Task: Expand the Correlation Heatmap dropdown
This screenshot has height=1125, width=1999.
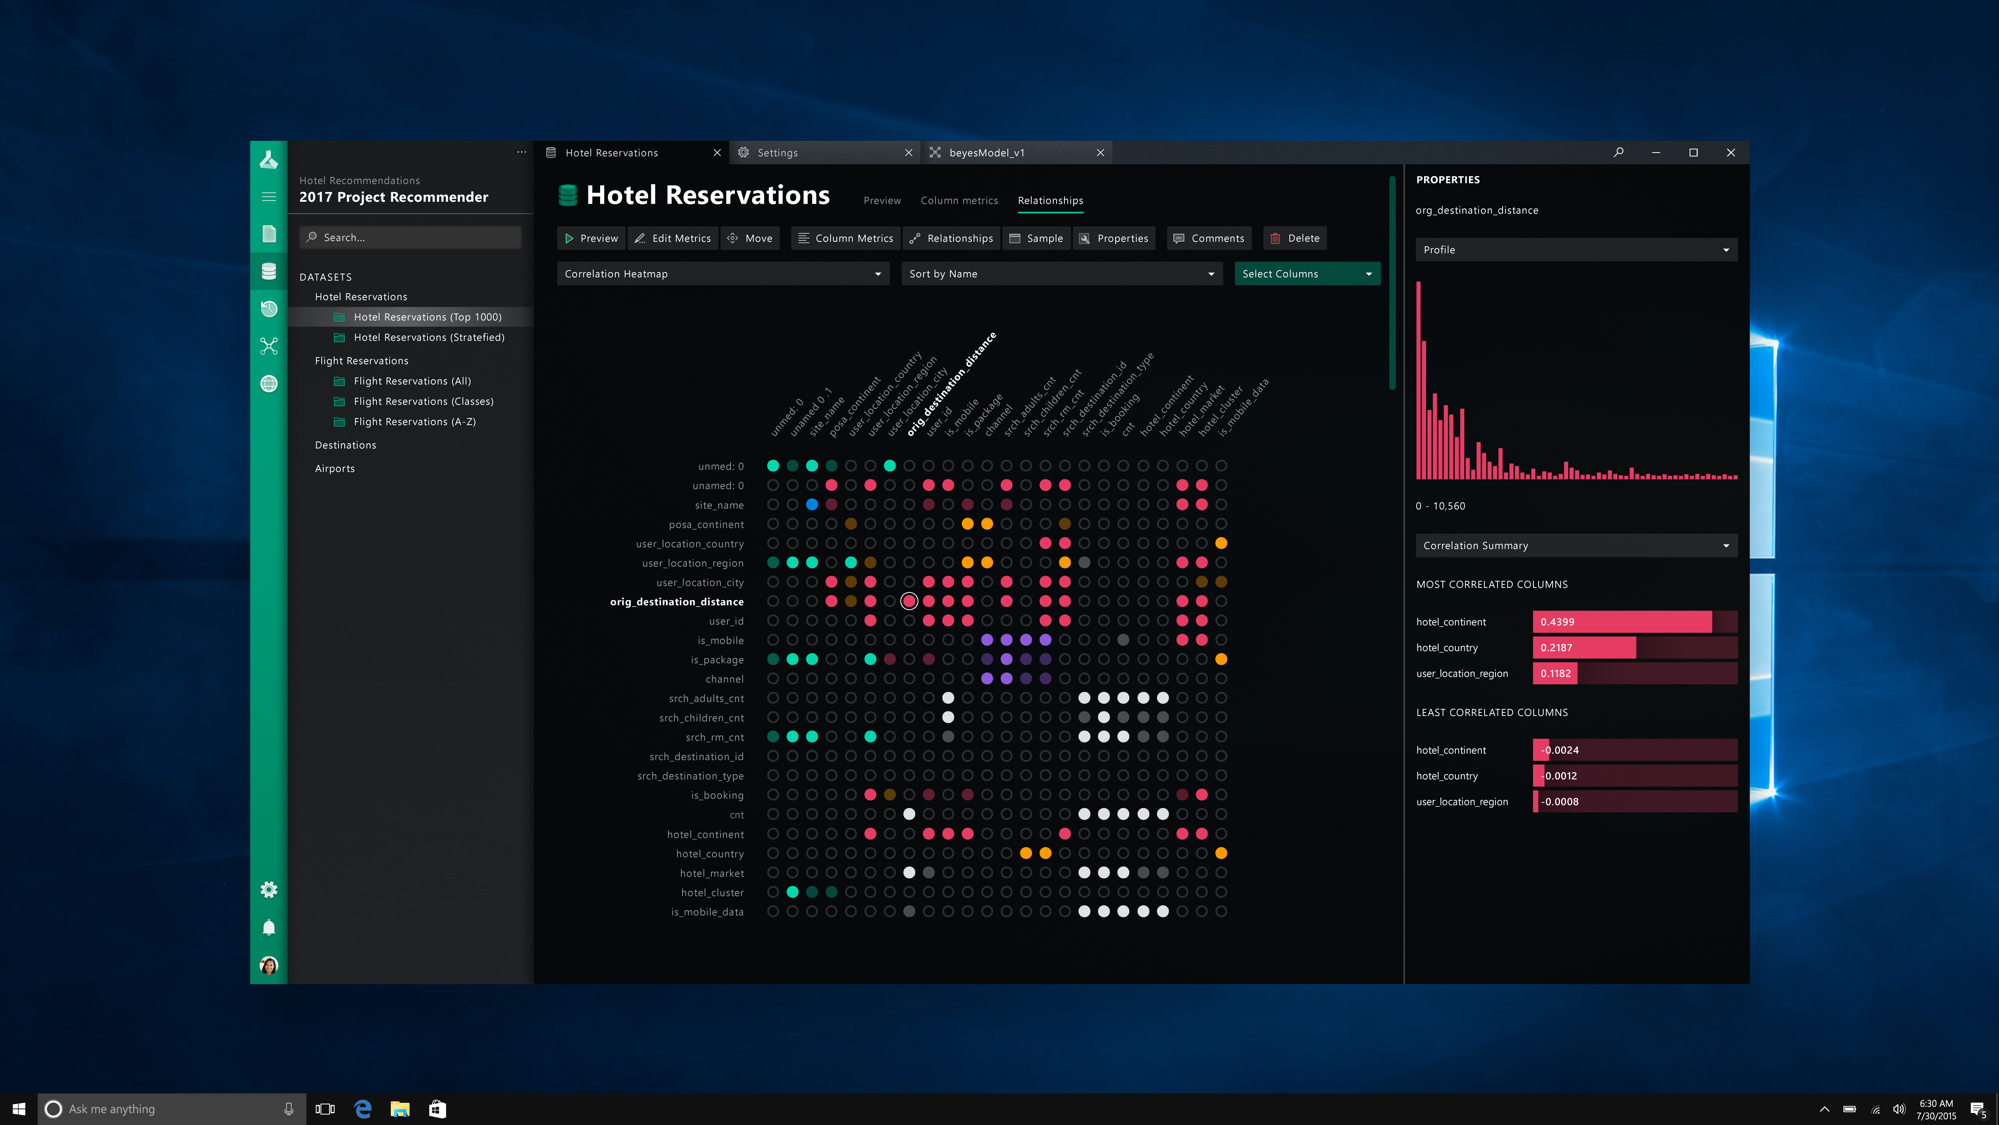Action: pyautogui.click(x=722, y=274)
